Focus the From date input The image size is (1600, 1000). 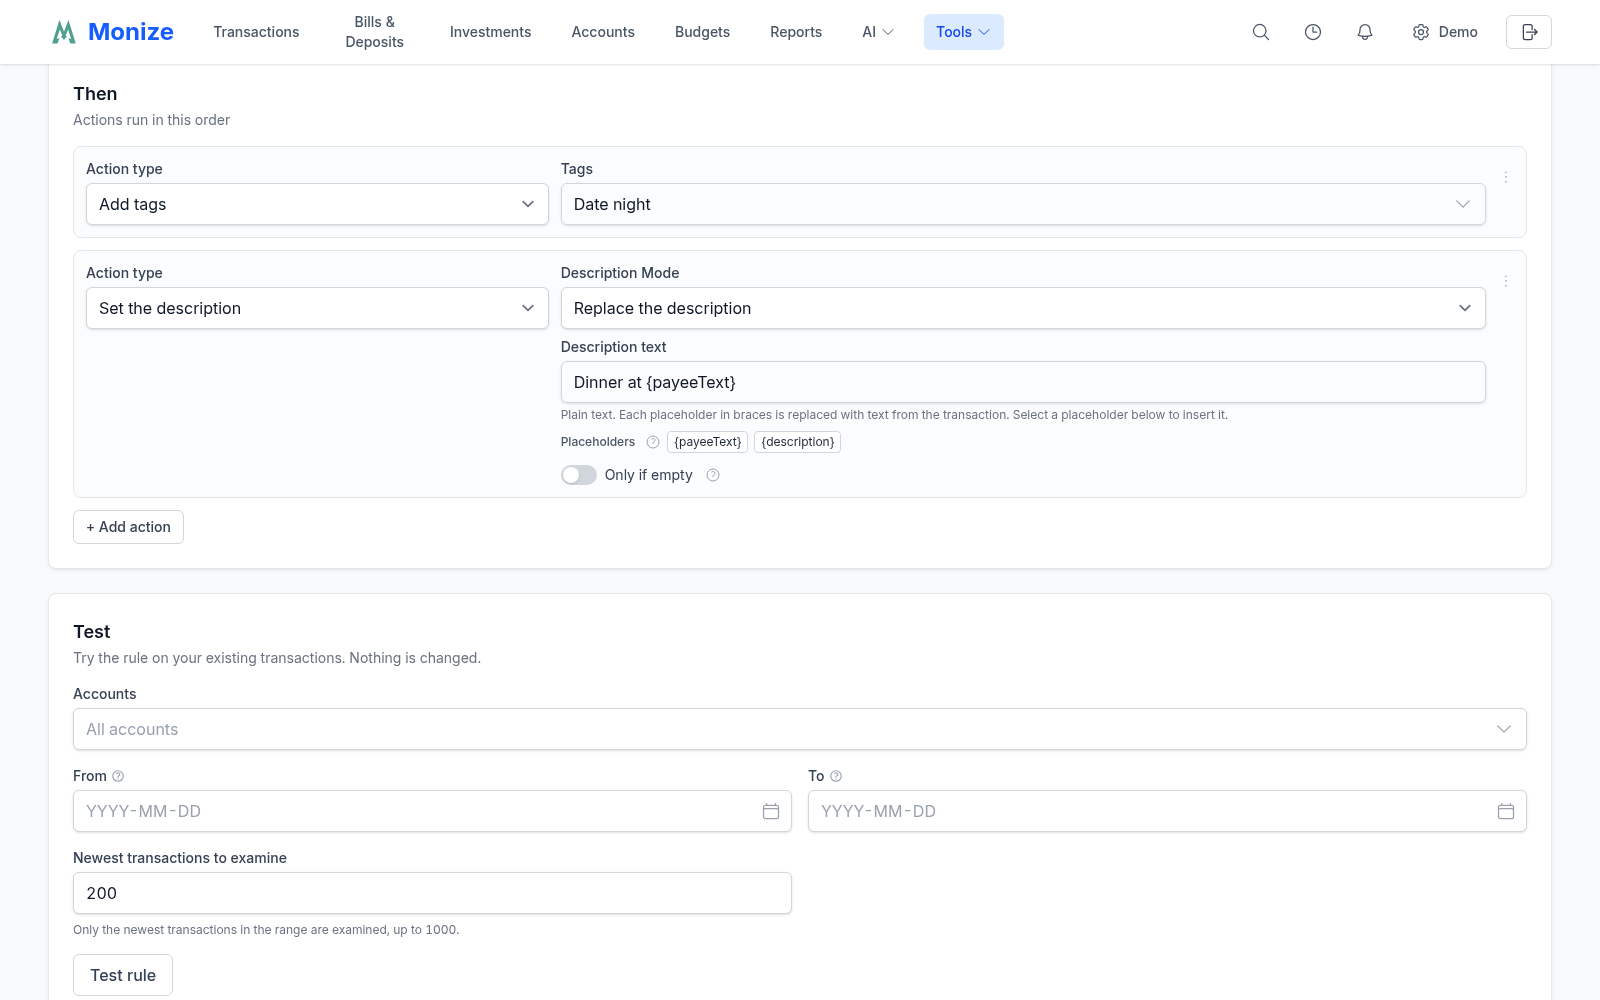point(432,811)
